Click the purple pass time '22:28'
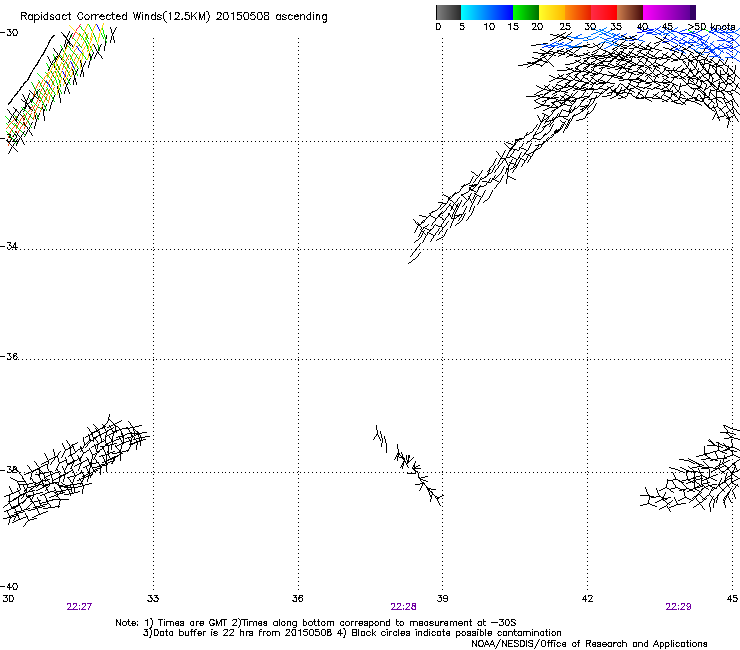 click(x=404, y=607)
